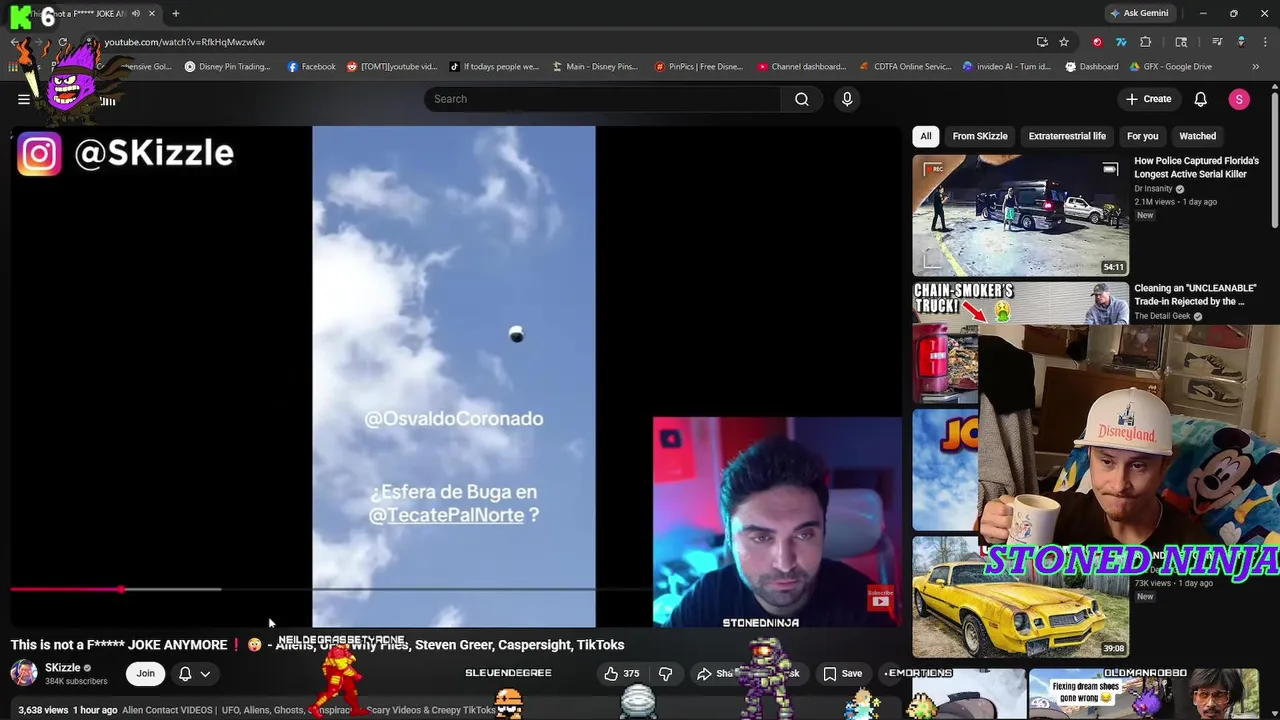
Task: Open the 'CDTFA Online Servic...' bookmark
Action: 905,67
